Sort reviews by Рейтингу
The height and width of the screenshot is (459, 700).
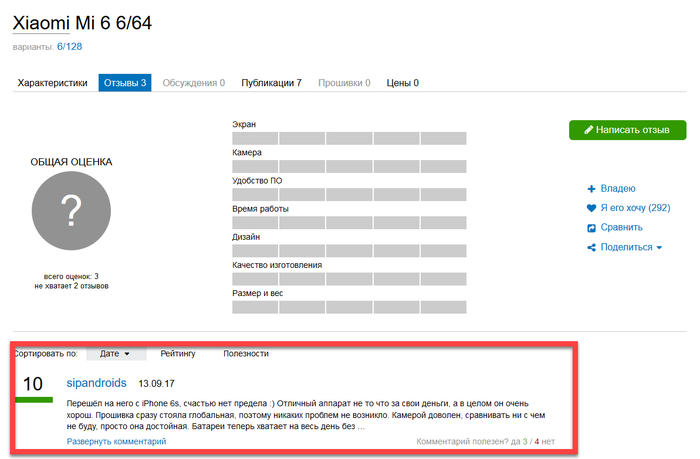177,353
